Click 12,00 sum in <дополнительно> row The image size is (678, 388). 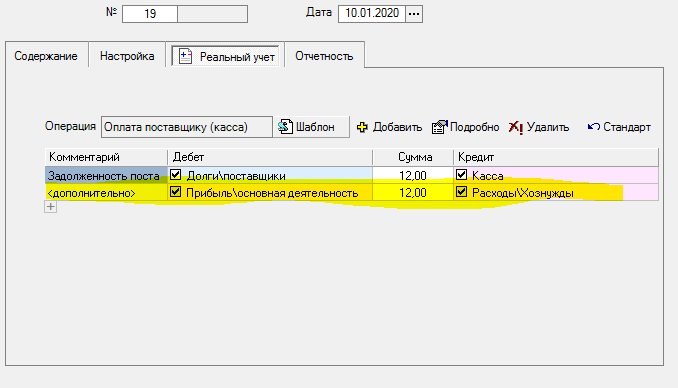click(x=413, y=192)
